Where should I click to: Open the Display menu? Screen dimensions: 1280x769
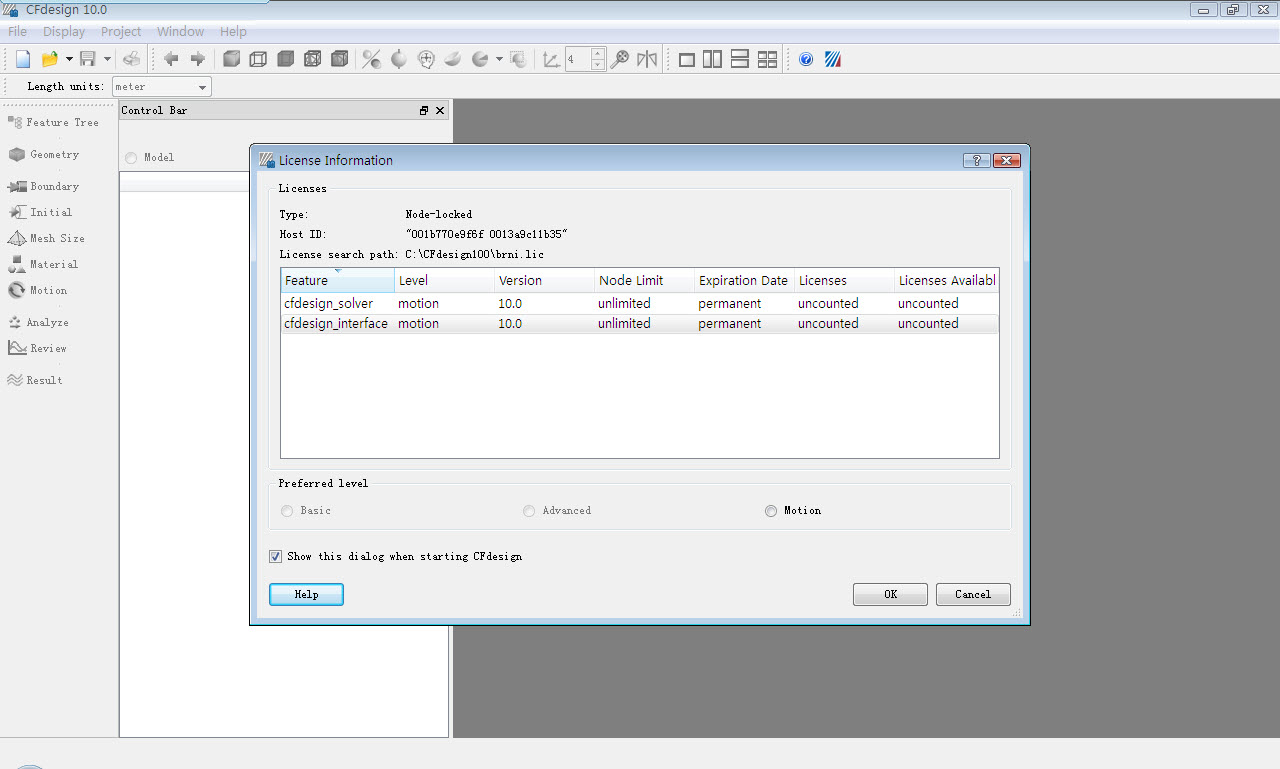pos(64,32)
